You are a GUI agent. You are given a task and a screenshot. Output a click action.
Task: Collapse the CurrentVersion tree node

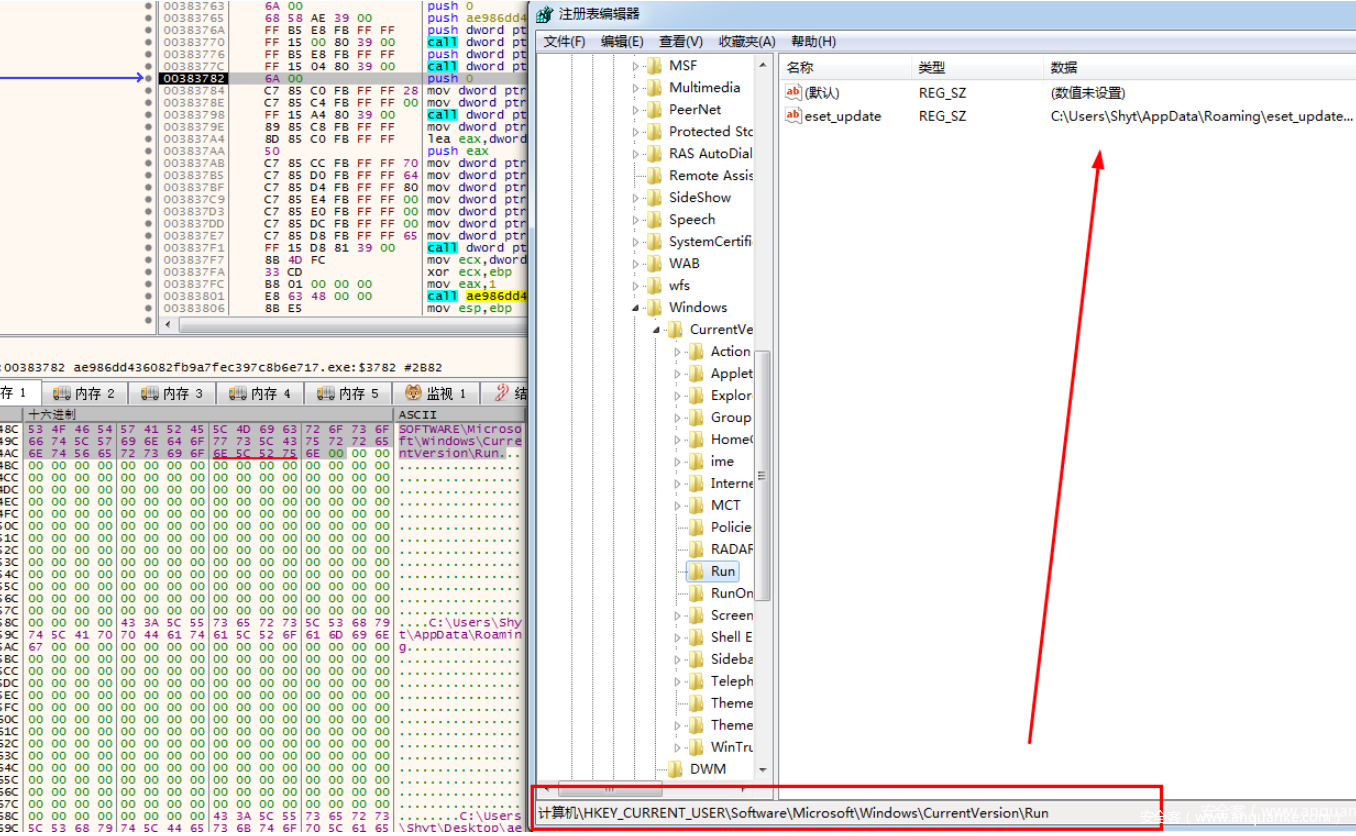click(x=656, y=330)
